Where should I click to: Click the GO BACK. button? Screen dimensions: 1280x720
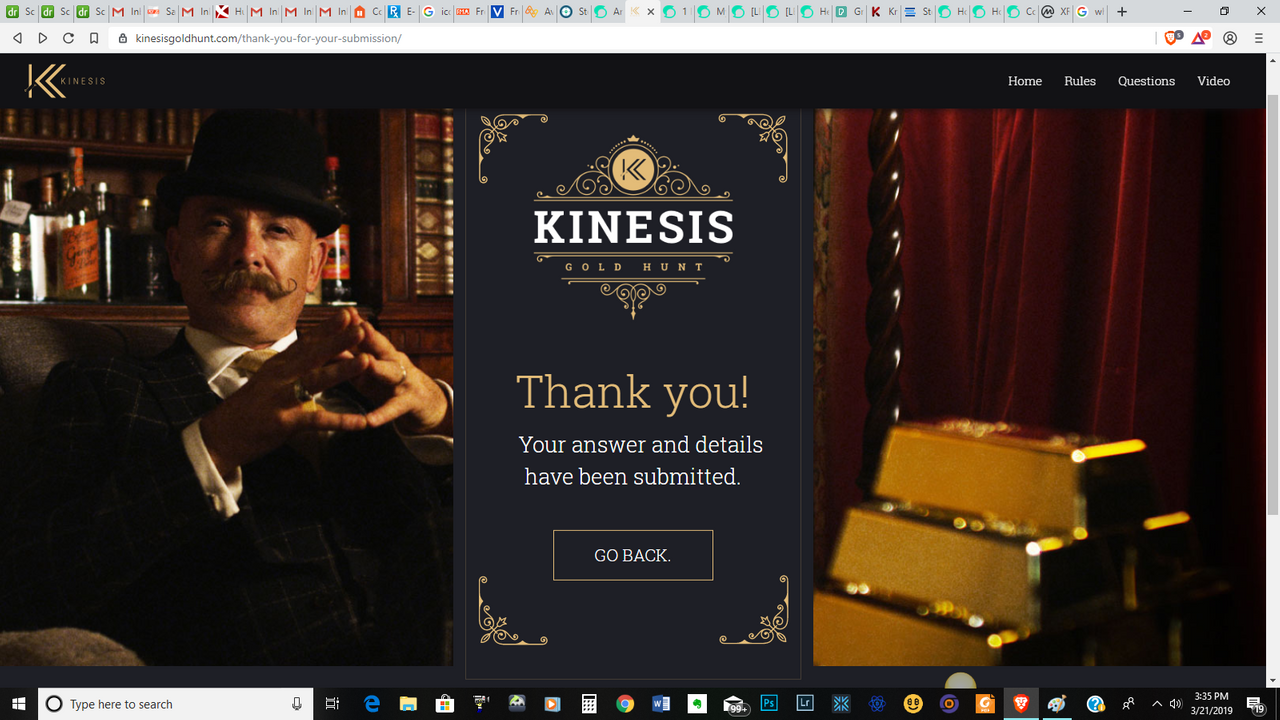(633, 555)
